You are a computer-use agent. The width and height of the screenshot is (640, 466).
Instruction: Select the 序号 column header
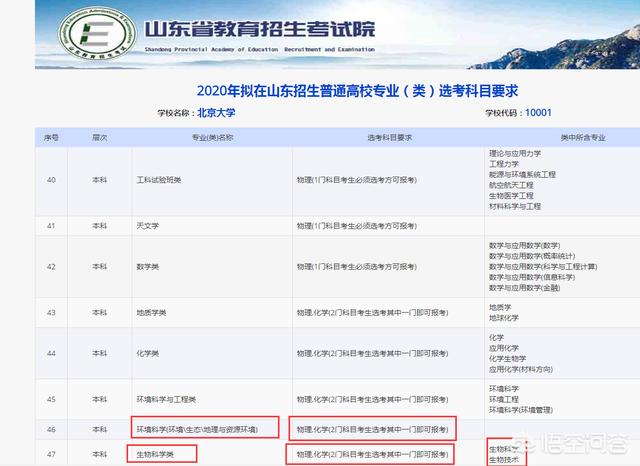(x=52, y=137)
